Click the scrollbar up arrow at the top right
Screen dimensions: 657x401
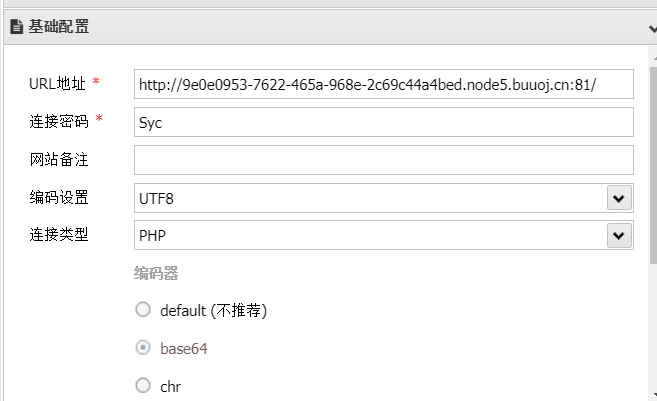(654, 59)
